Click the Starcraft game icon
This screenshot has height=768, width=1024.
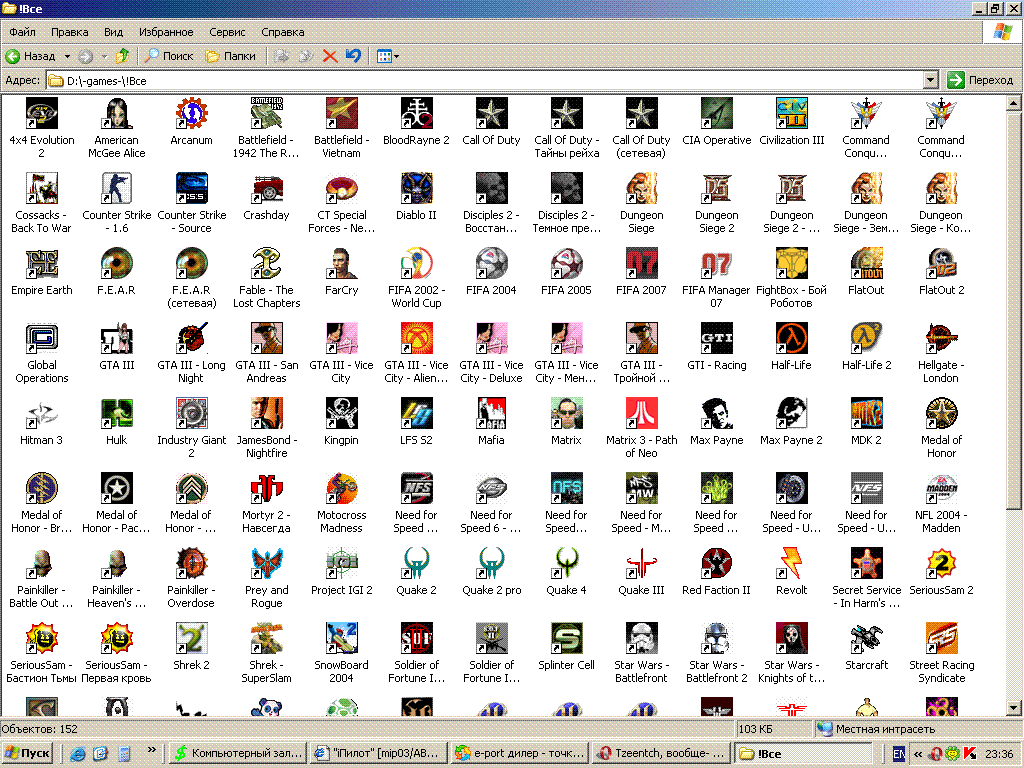coord(866,638)
